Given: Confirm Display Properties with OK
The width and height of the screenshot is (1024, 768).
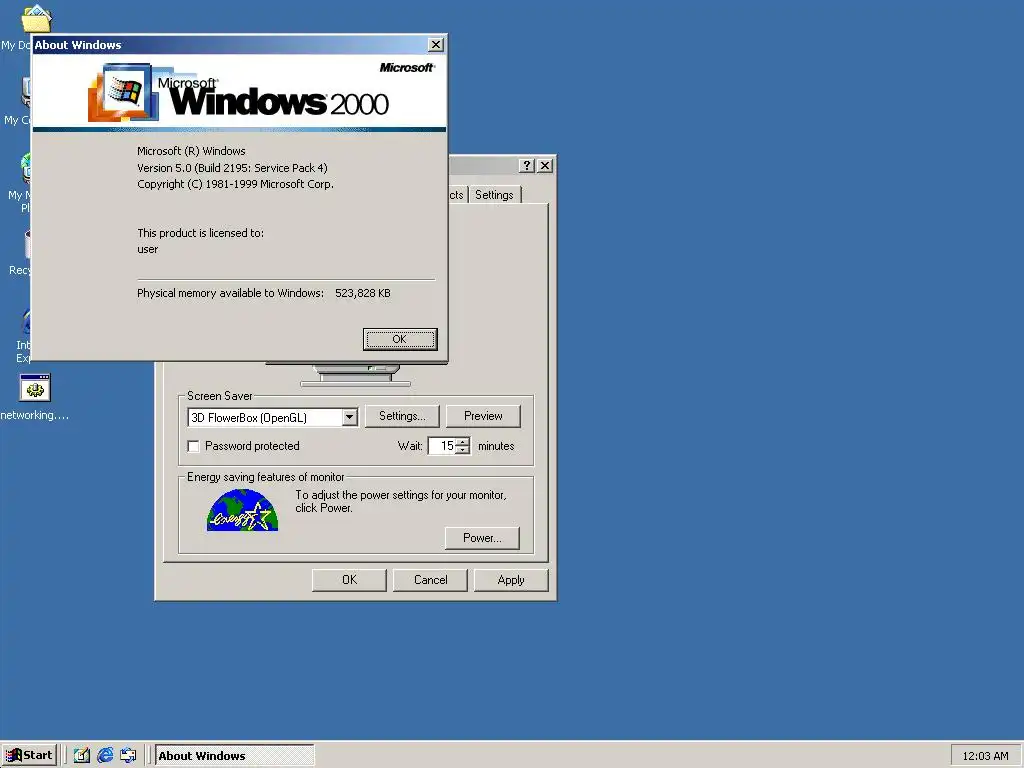Looking at the screenshot, I should tap(349, 580).
